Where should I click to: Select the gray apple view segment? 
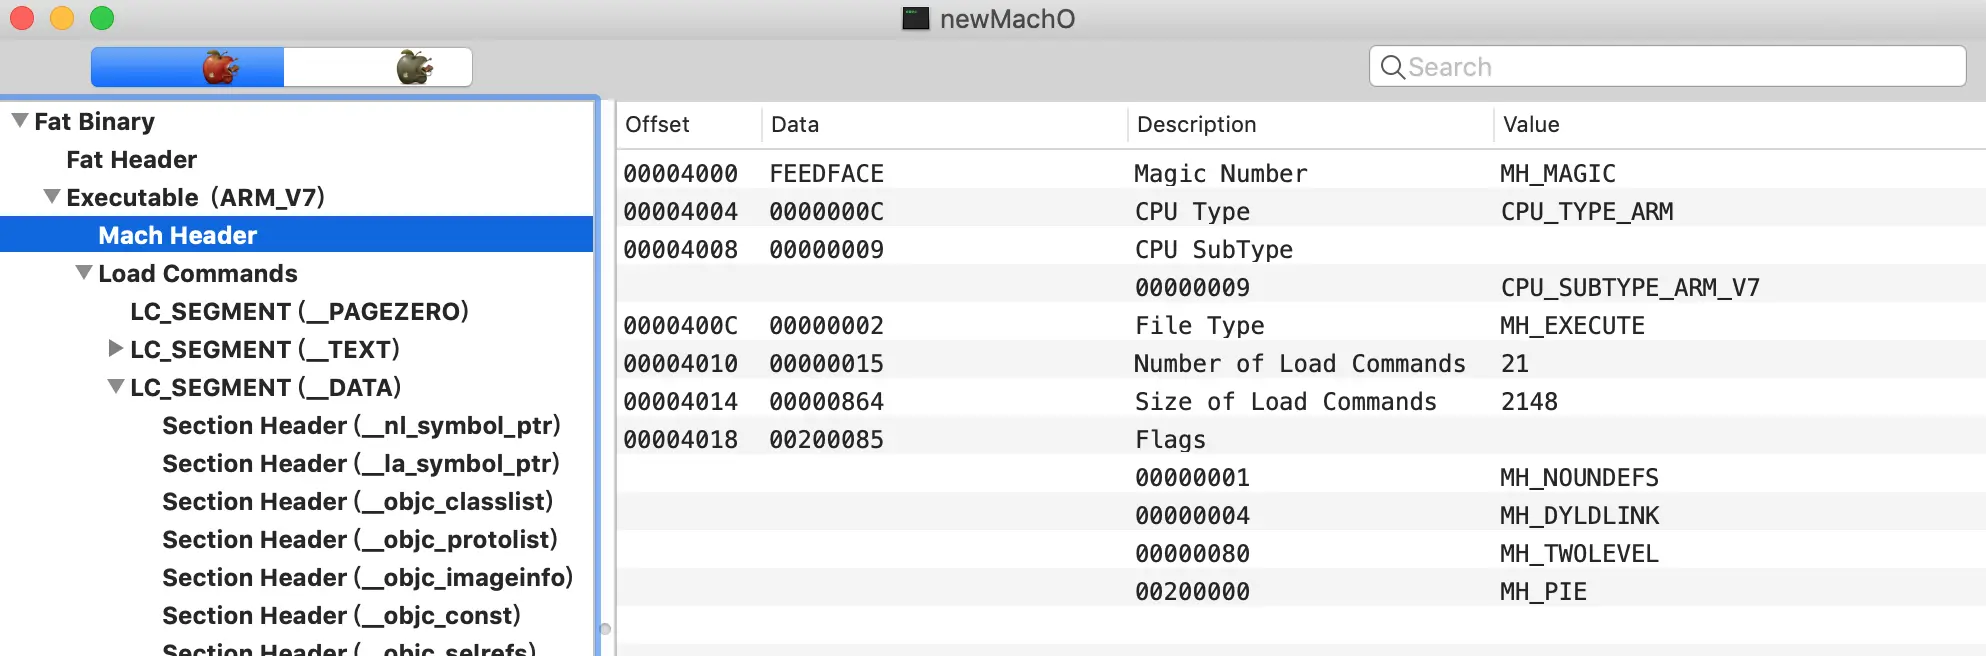pos(378,67)
